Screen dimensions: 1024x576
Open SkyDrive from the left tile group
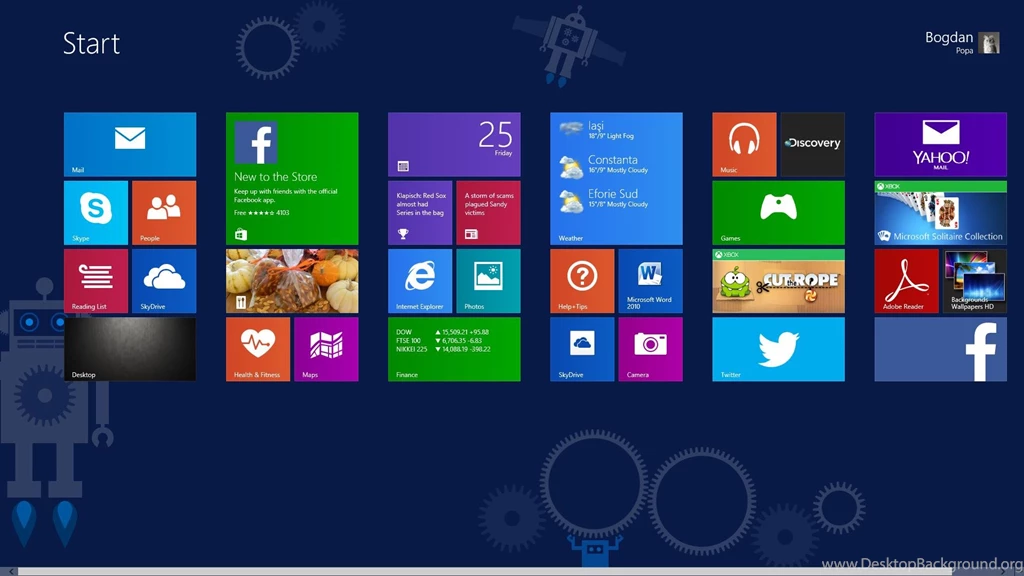[x=163, y=280]
